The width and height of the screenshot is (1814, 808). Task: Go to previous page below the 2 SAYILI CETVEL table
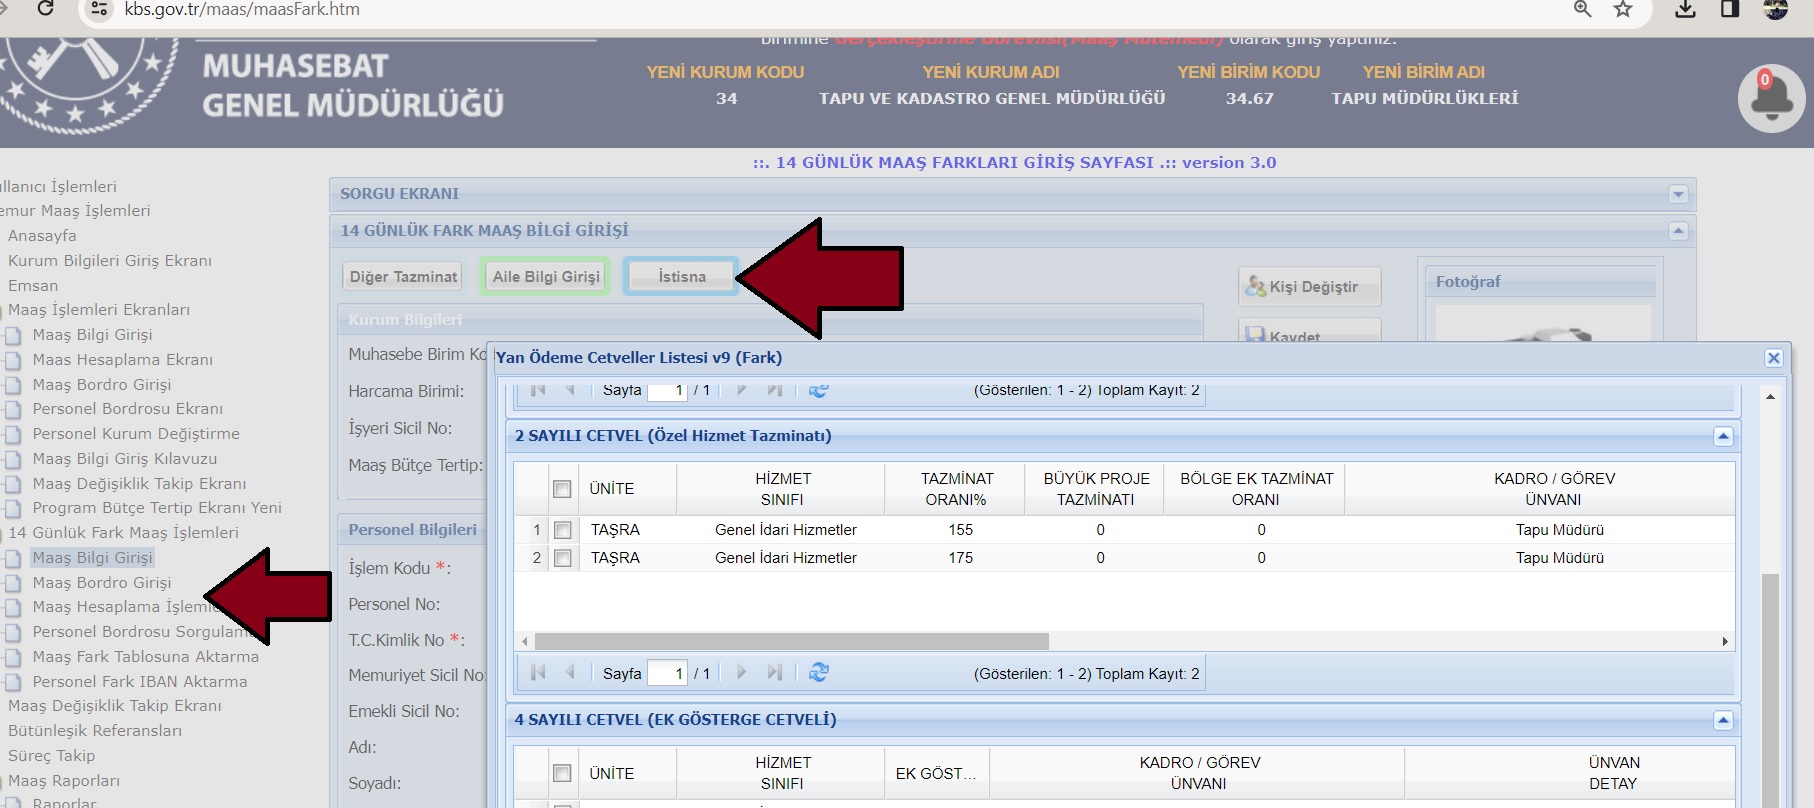(x=570, y=673)
